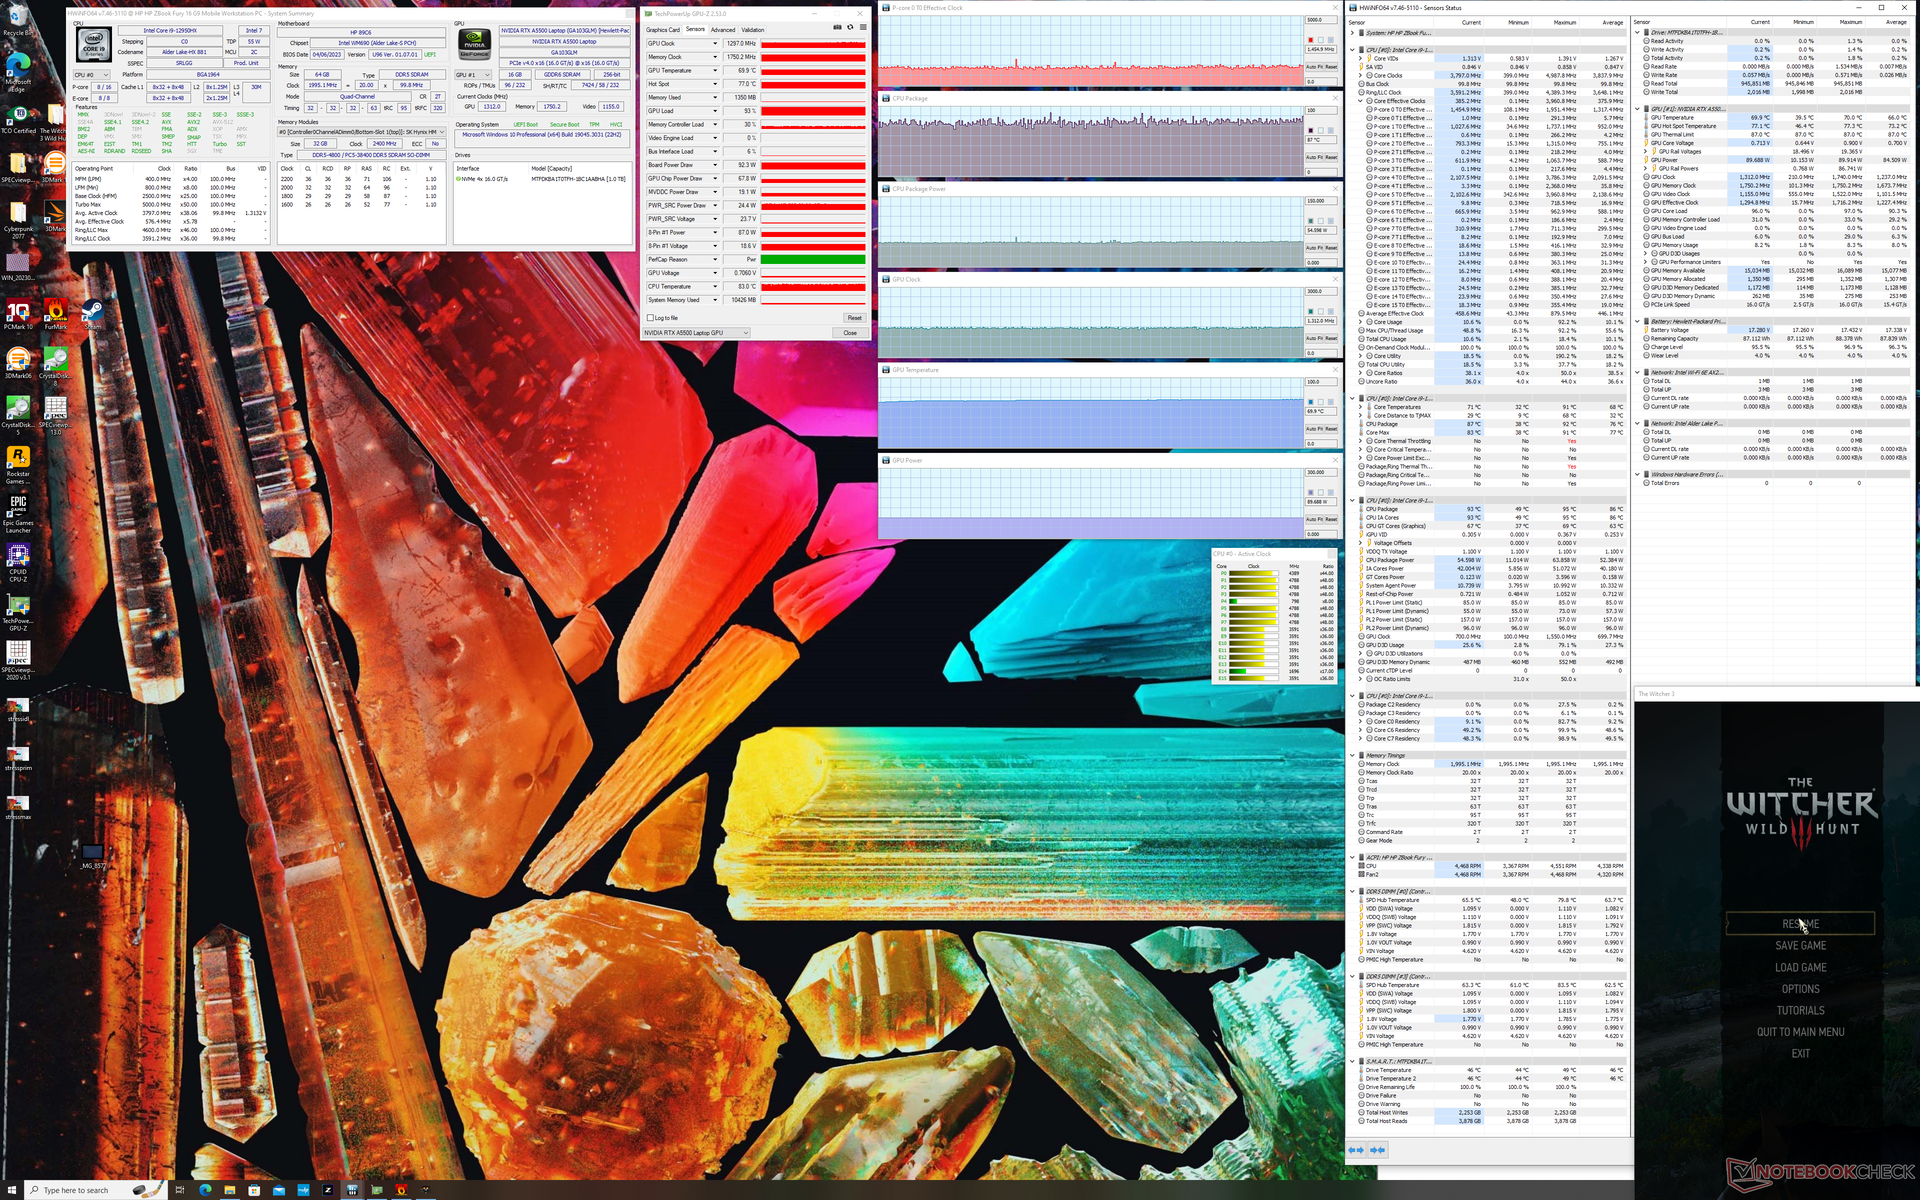Viewport: 1920px width, 1200px height.
Task: Click HWiNFO expand columns arrows button
Action: [x=1356, y=1150]
